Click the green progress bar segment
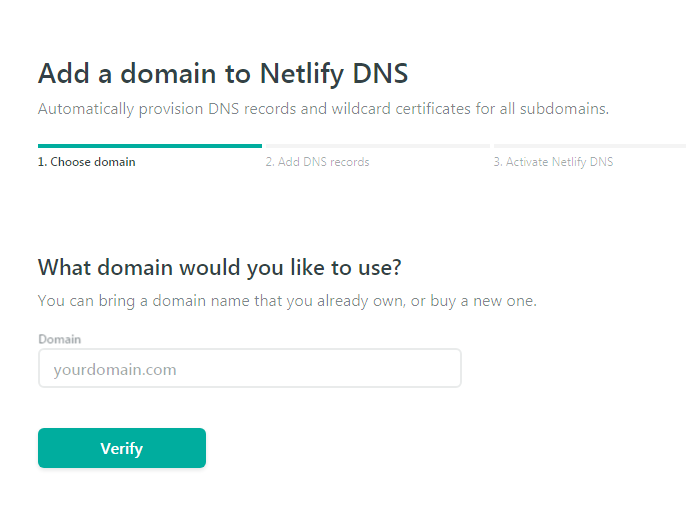This screenshot has height=515, width=686. pos(150,146)
